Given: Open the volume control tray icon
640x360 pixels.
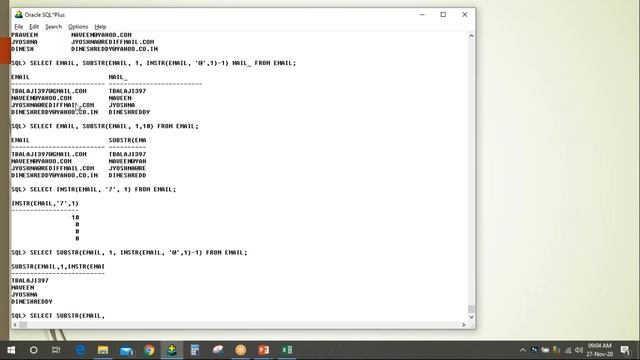Looking at the screenshot, I should click(579, 350).
